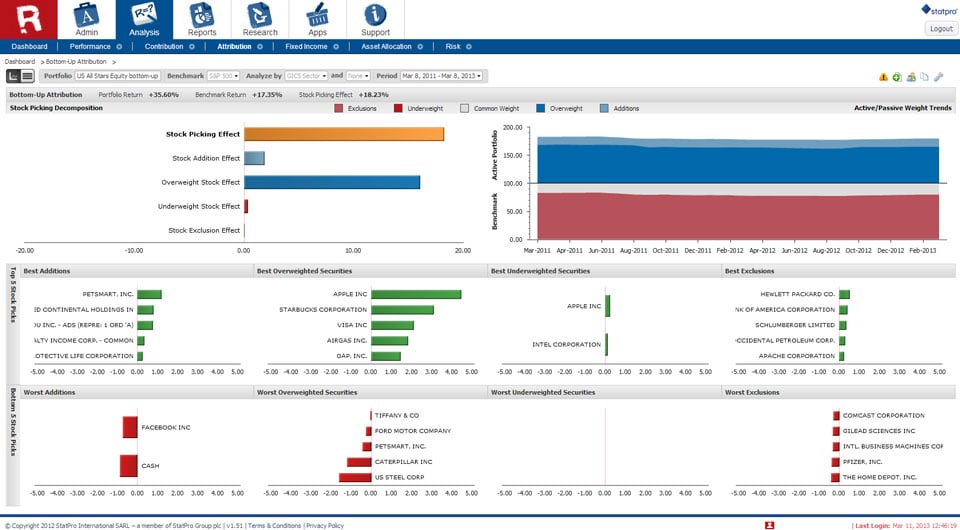The width and height of the screenshot is (960, 530).
Task: Expand the Analyze by GICS Sector dropdown
Action: [x=306, y=76]
